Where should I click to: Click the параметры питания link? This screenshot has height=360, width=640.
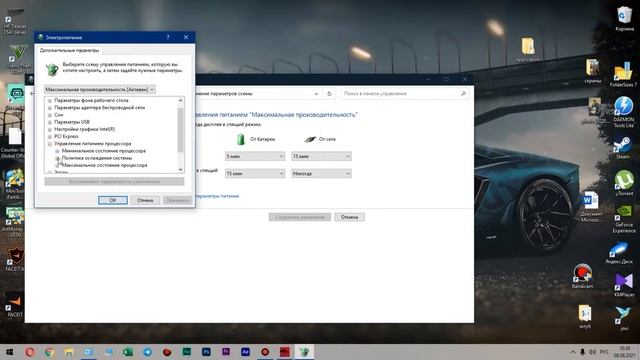(217, 196)
